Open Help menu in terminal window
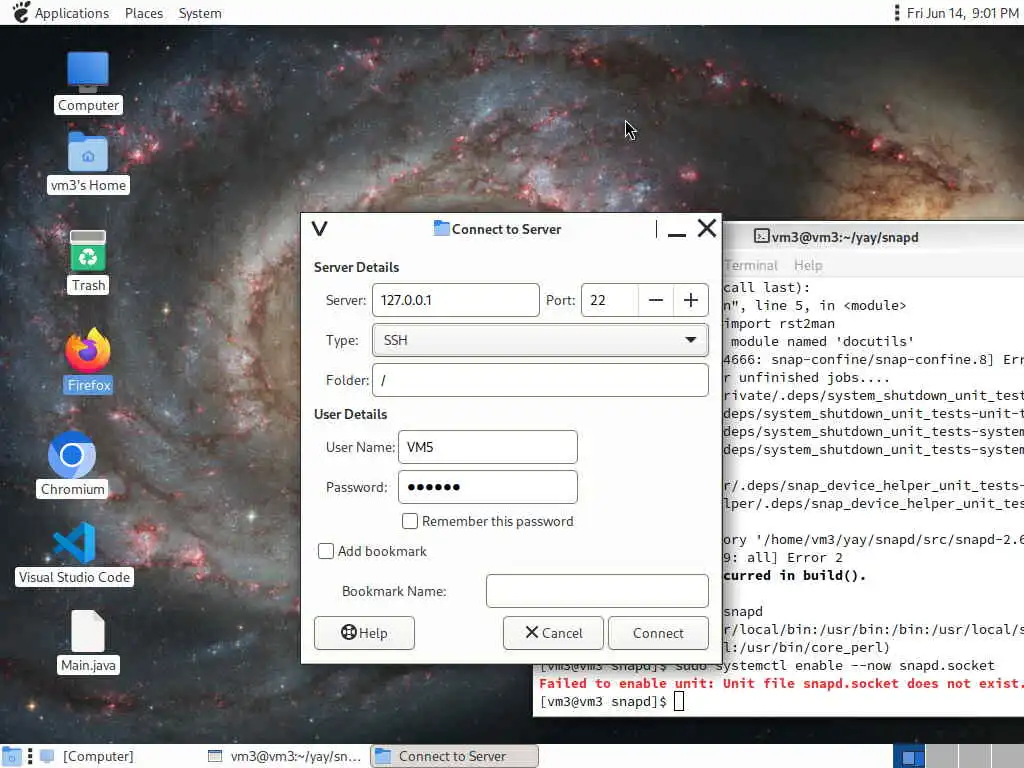1024x768 pixels. [x=808, y=265]
